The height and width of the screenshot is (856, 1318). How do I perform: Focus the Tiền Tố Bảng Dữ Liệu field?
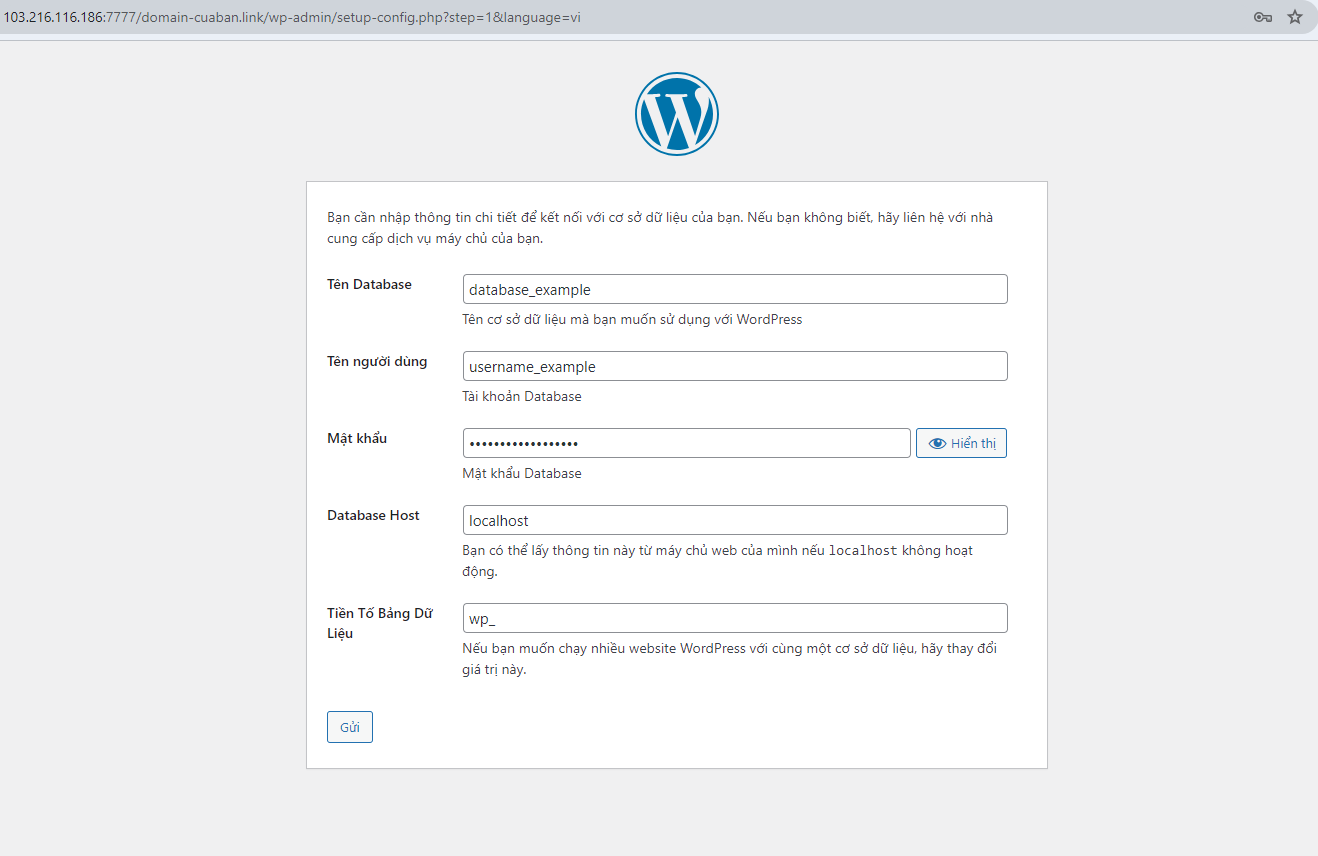click(735, 618)
